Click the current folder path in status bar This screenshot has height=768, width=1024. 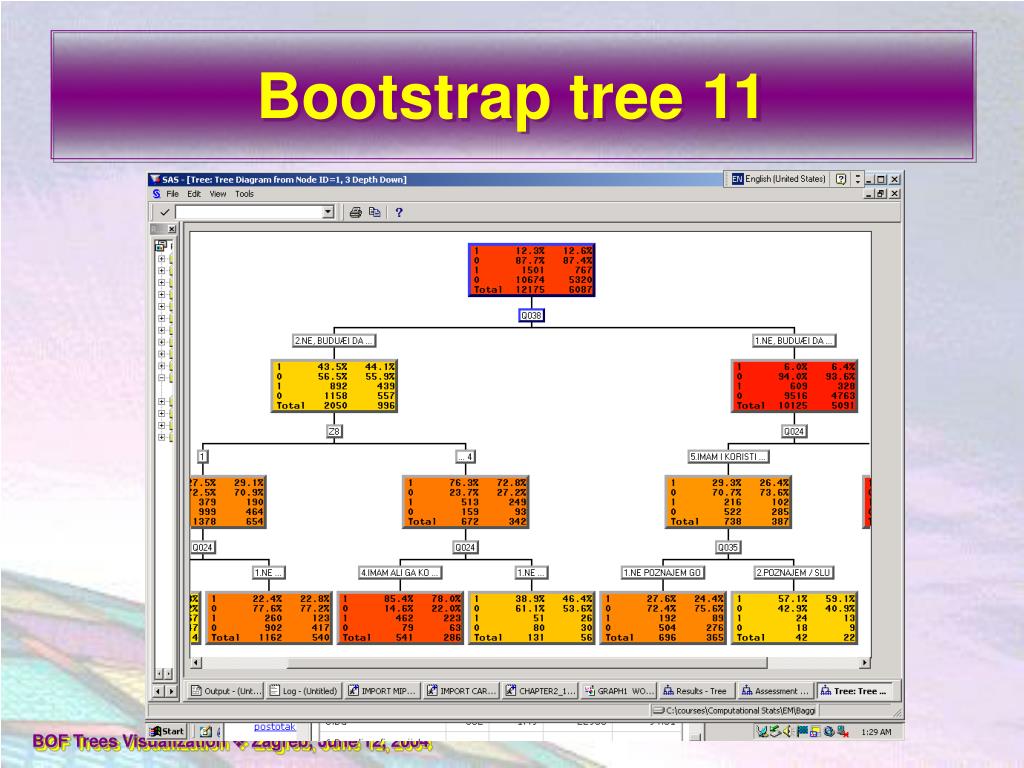[x=734, y=711]
